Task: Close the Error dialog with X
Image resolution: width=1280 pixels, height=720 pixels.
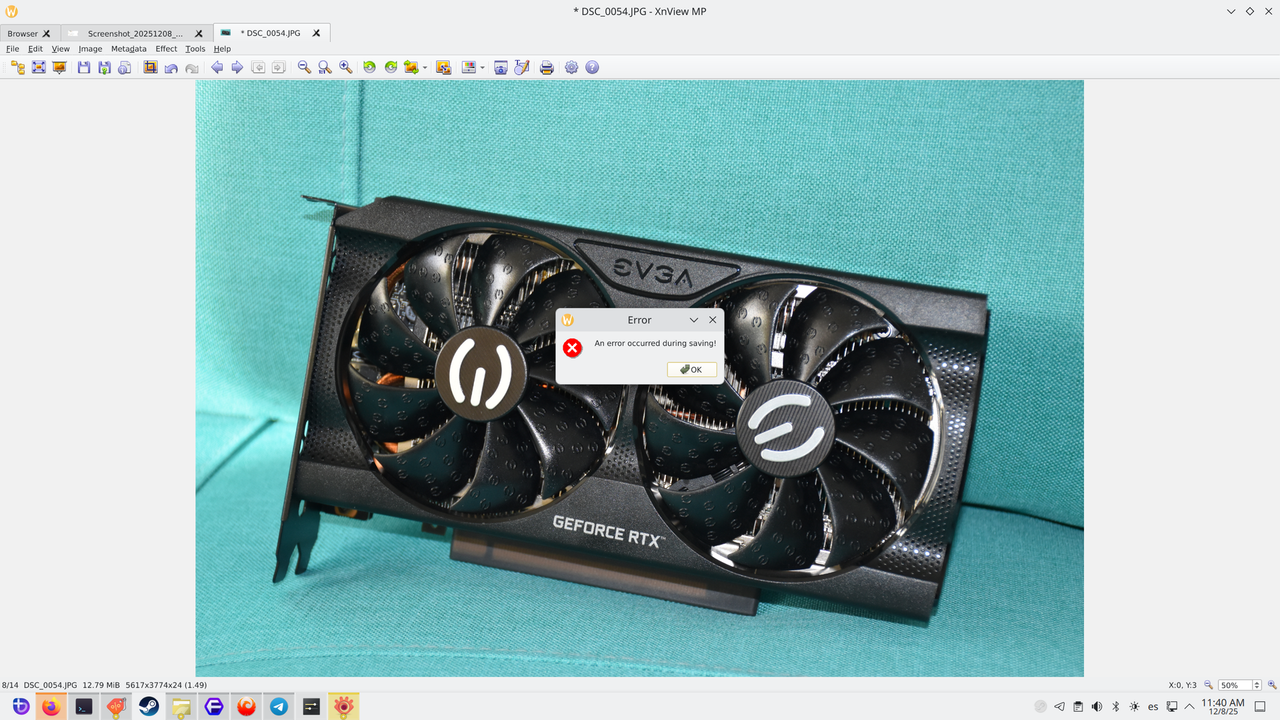Action: (712, 320)
